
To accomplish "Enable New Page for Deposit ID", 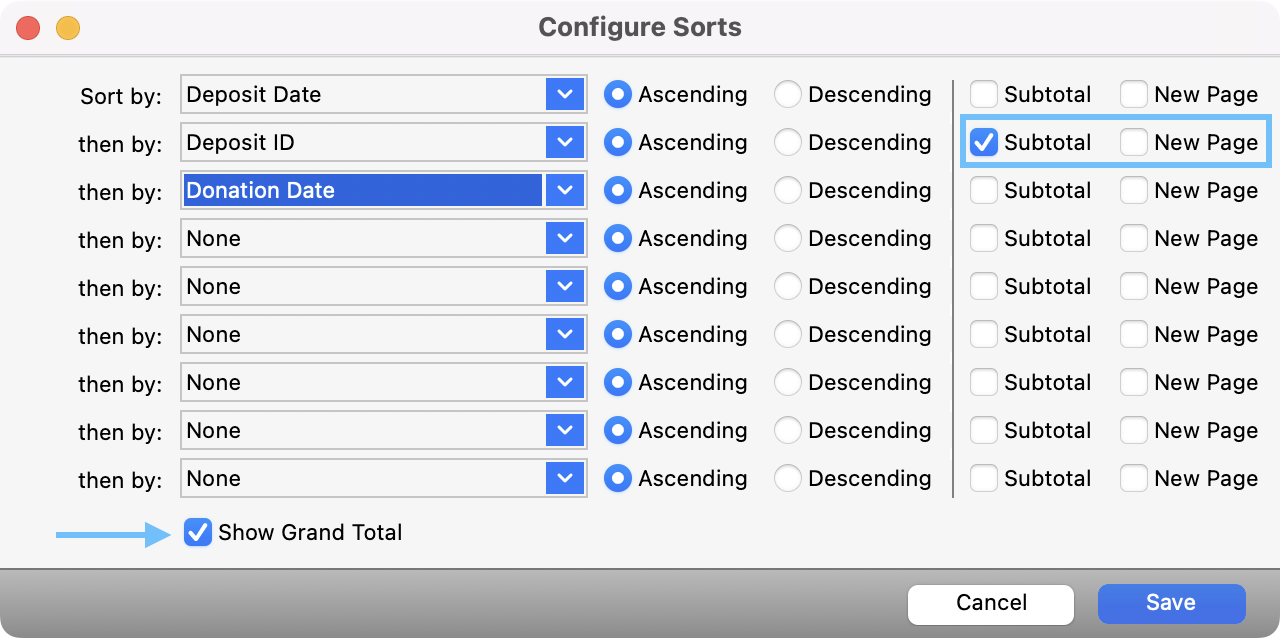I will coord(1134,143).
